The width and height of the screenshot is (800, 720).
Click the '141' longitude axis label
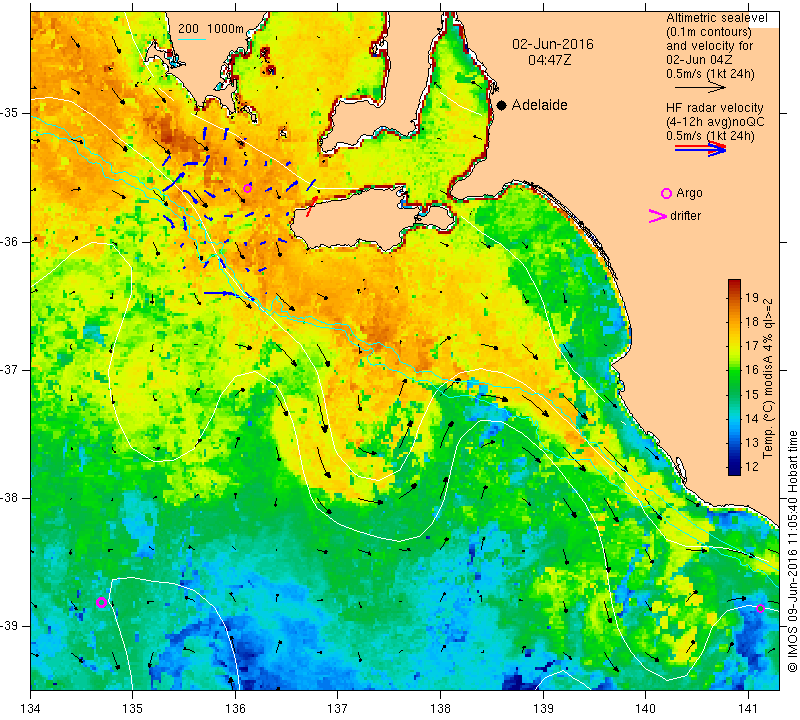click(x=748, y=709)
